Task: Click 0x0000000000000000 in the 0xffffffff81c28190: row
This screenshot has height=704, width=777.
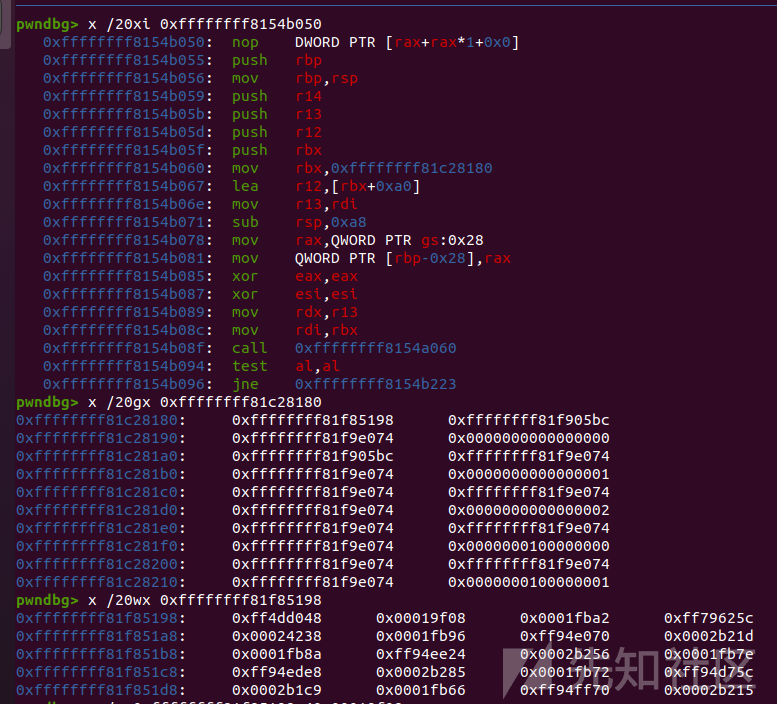Action: (x=529, y=438)
